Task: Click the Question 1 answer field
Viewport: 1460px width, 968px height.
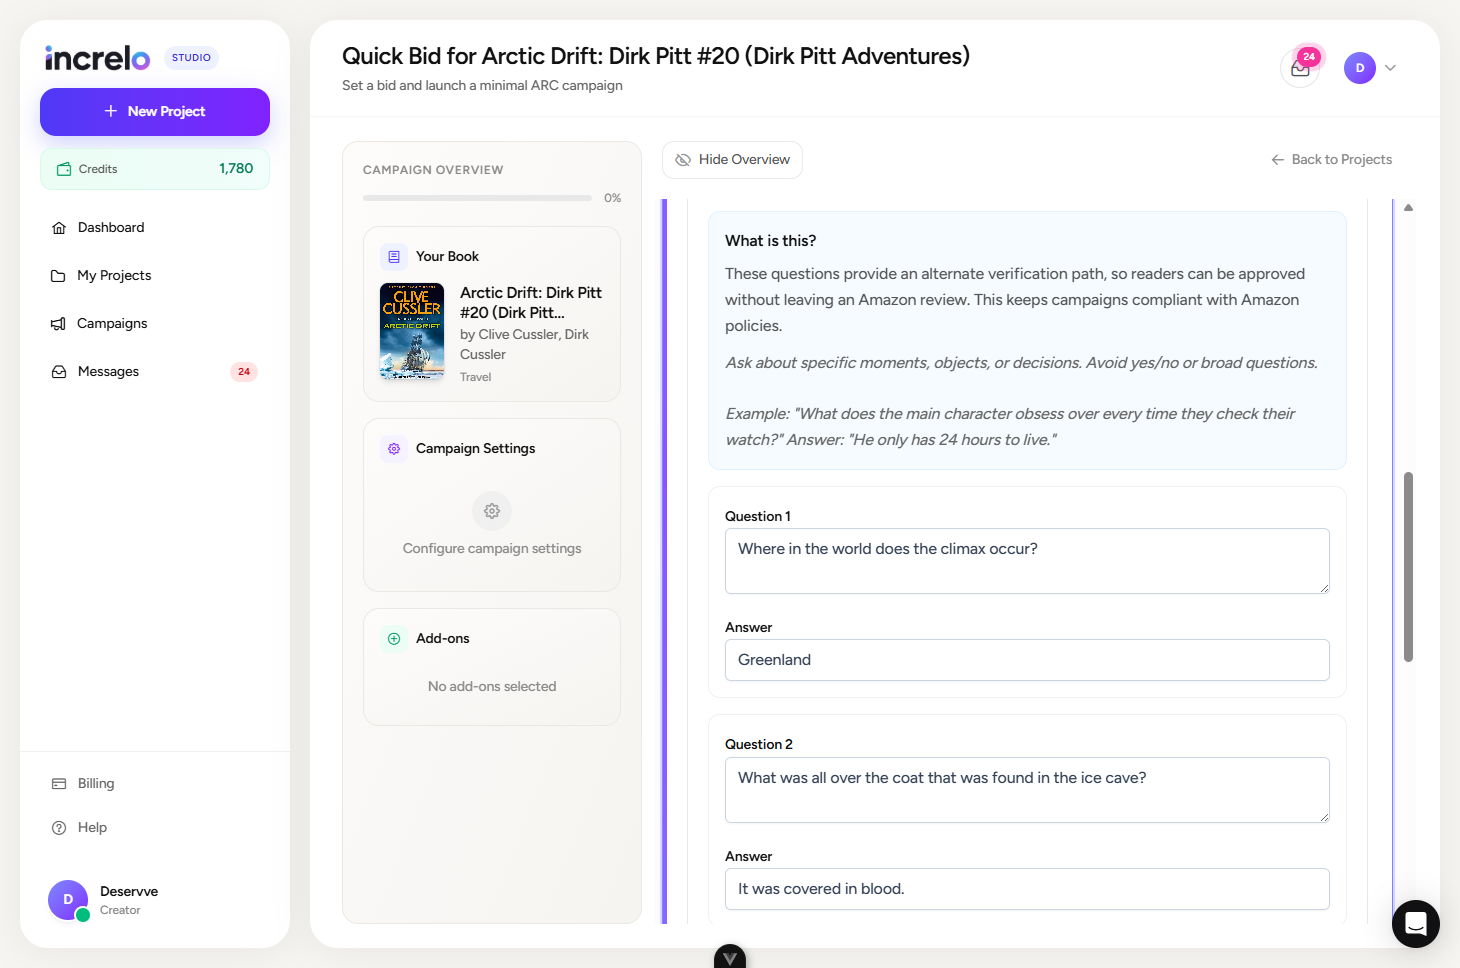Action: [1027, 660]
